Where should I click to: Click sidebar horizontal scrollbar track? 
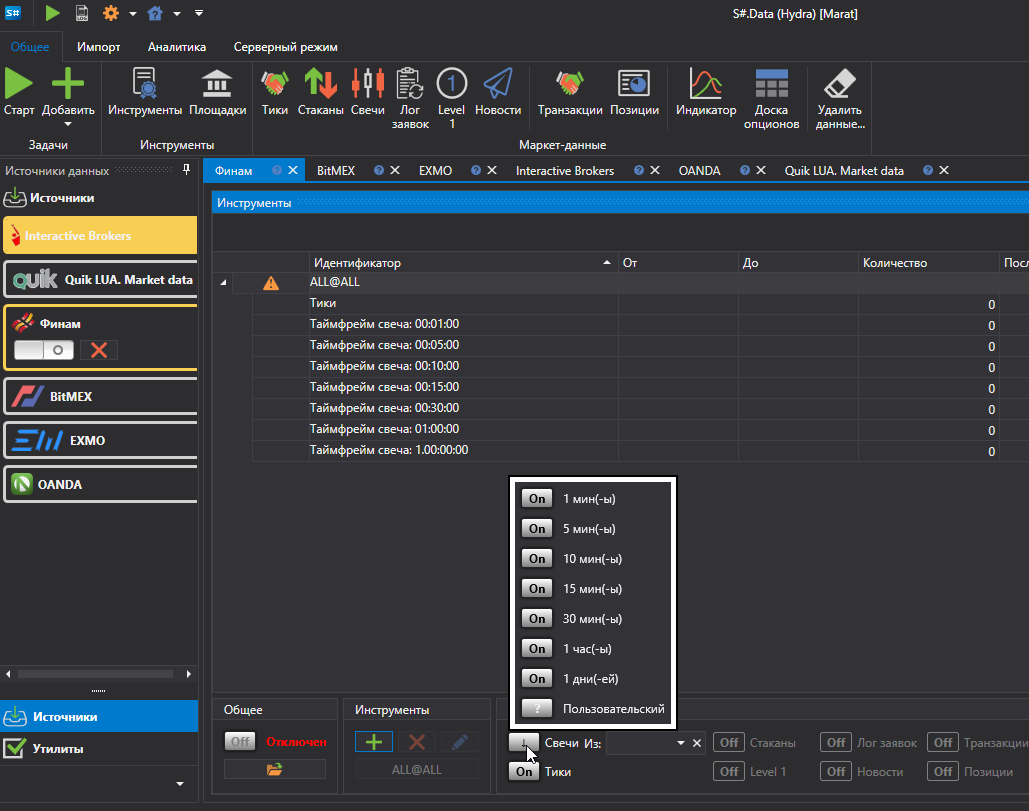click(96, 674)
